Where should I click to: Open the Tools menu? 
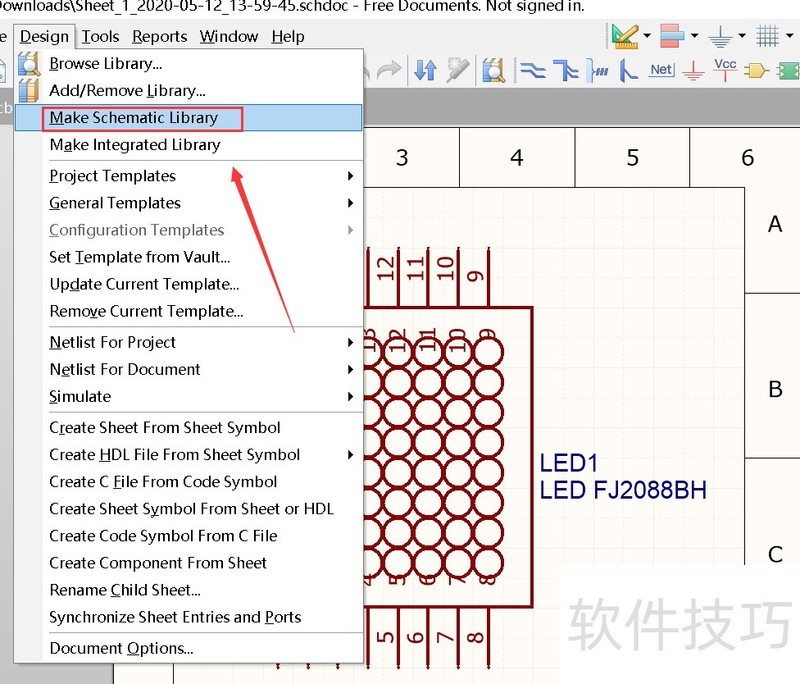[100, 36]
